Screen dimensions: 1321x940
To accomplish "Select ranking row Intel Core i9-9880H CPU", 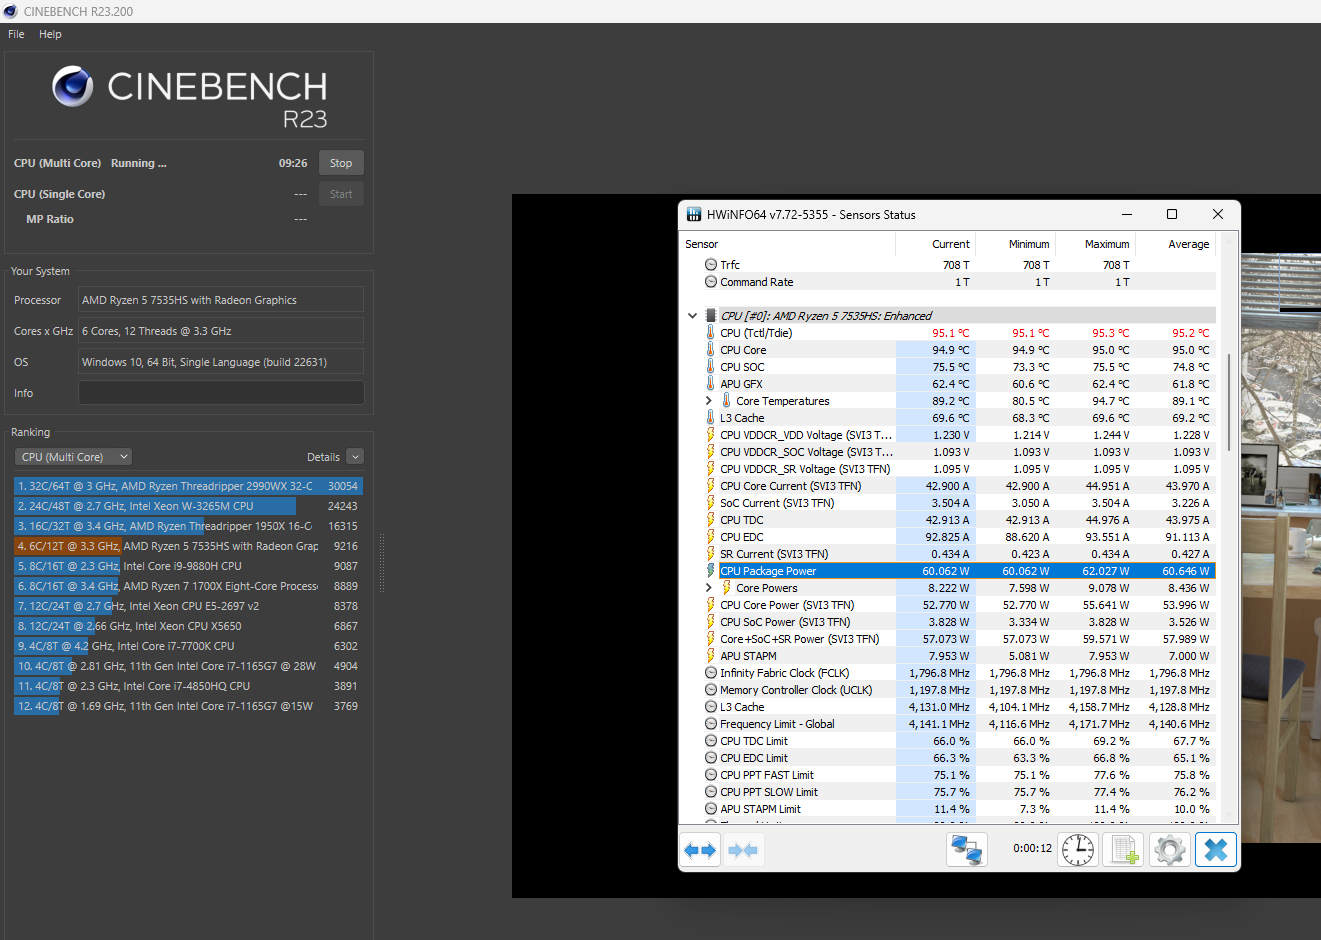I will pyautogui.click(x=188, y=566).
